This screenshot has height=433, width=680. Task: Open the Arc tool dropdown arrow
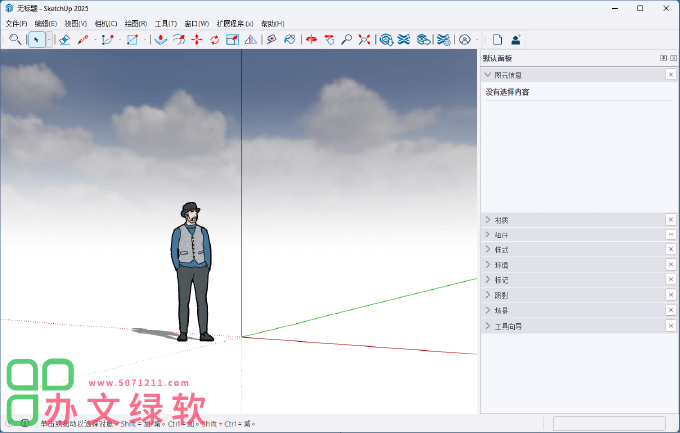point(120,40)
